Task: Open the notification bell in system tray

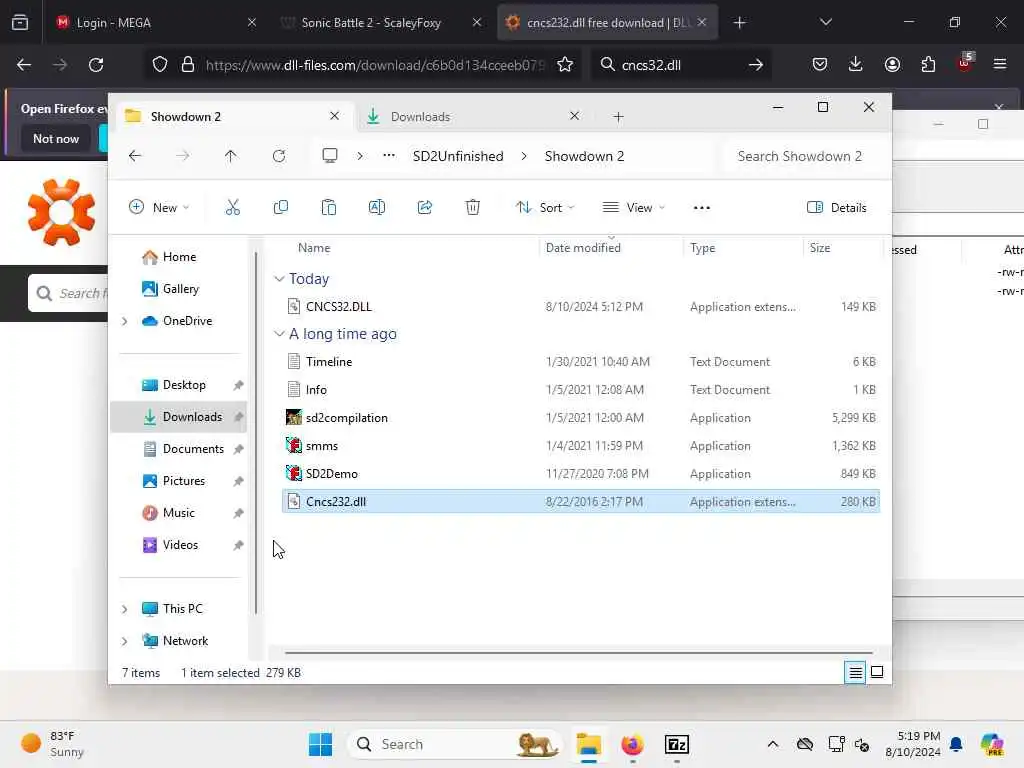Action: pyautogui.click(x=956, y=744)
